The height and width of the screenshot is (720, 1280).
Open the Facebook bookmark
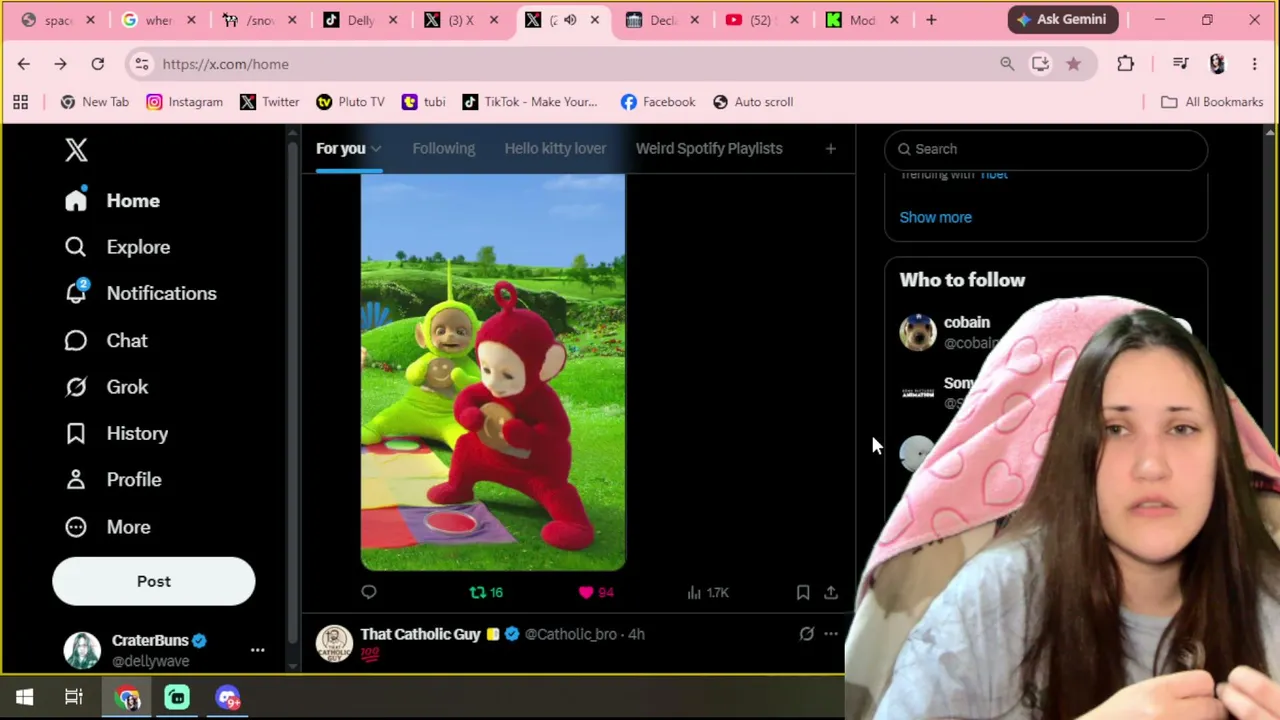[657, 102]
